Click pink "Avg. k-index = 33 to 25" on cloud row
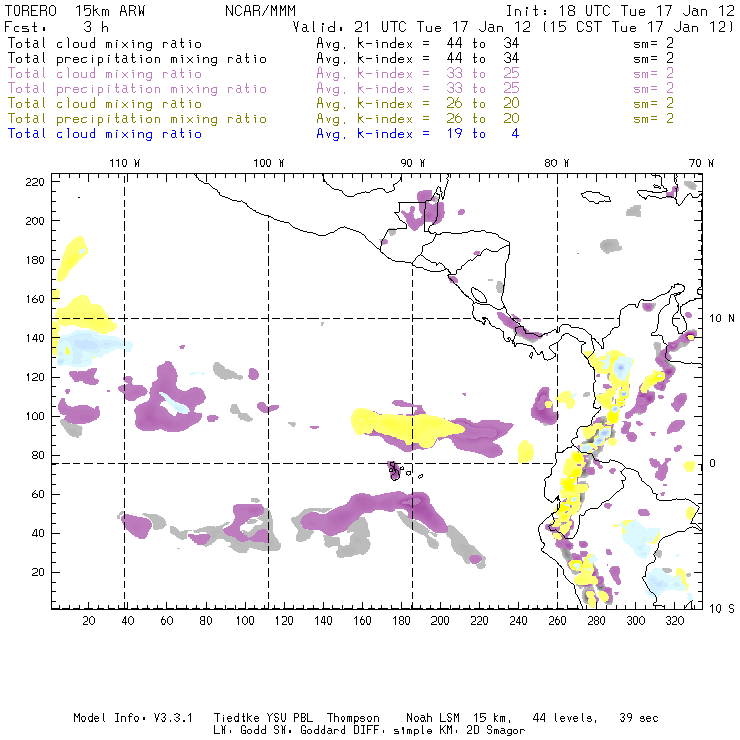Image resolution: width=740 pixels, height=740 pixels. [x=418, y=74]
